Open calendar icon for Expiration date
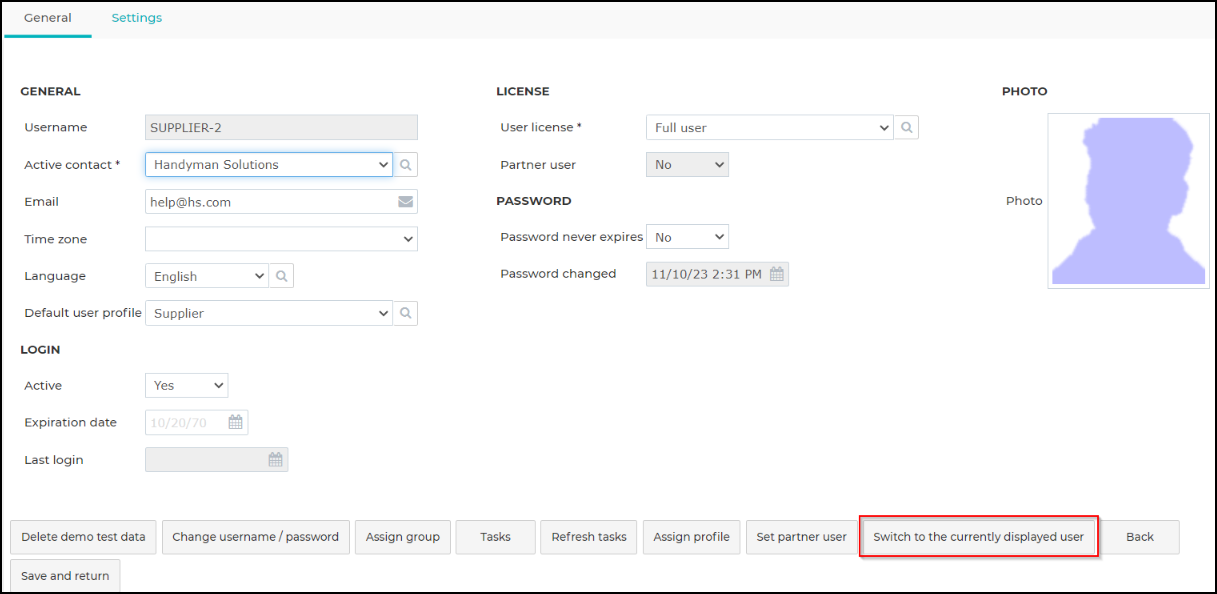The height and width of the screenshot is (594, 1217). coord(236,422)
